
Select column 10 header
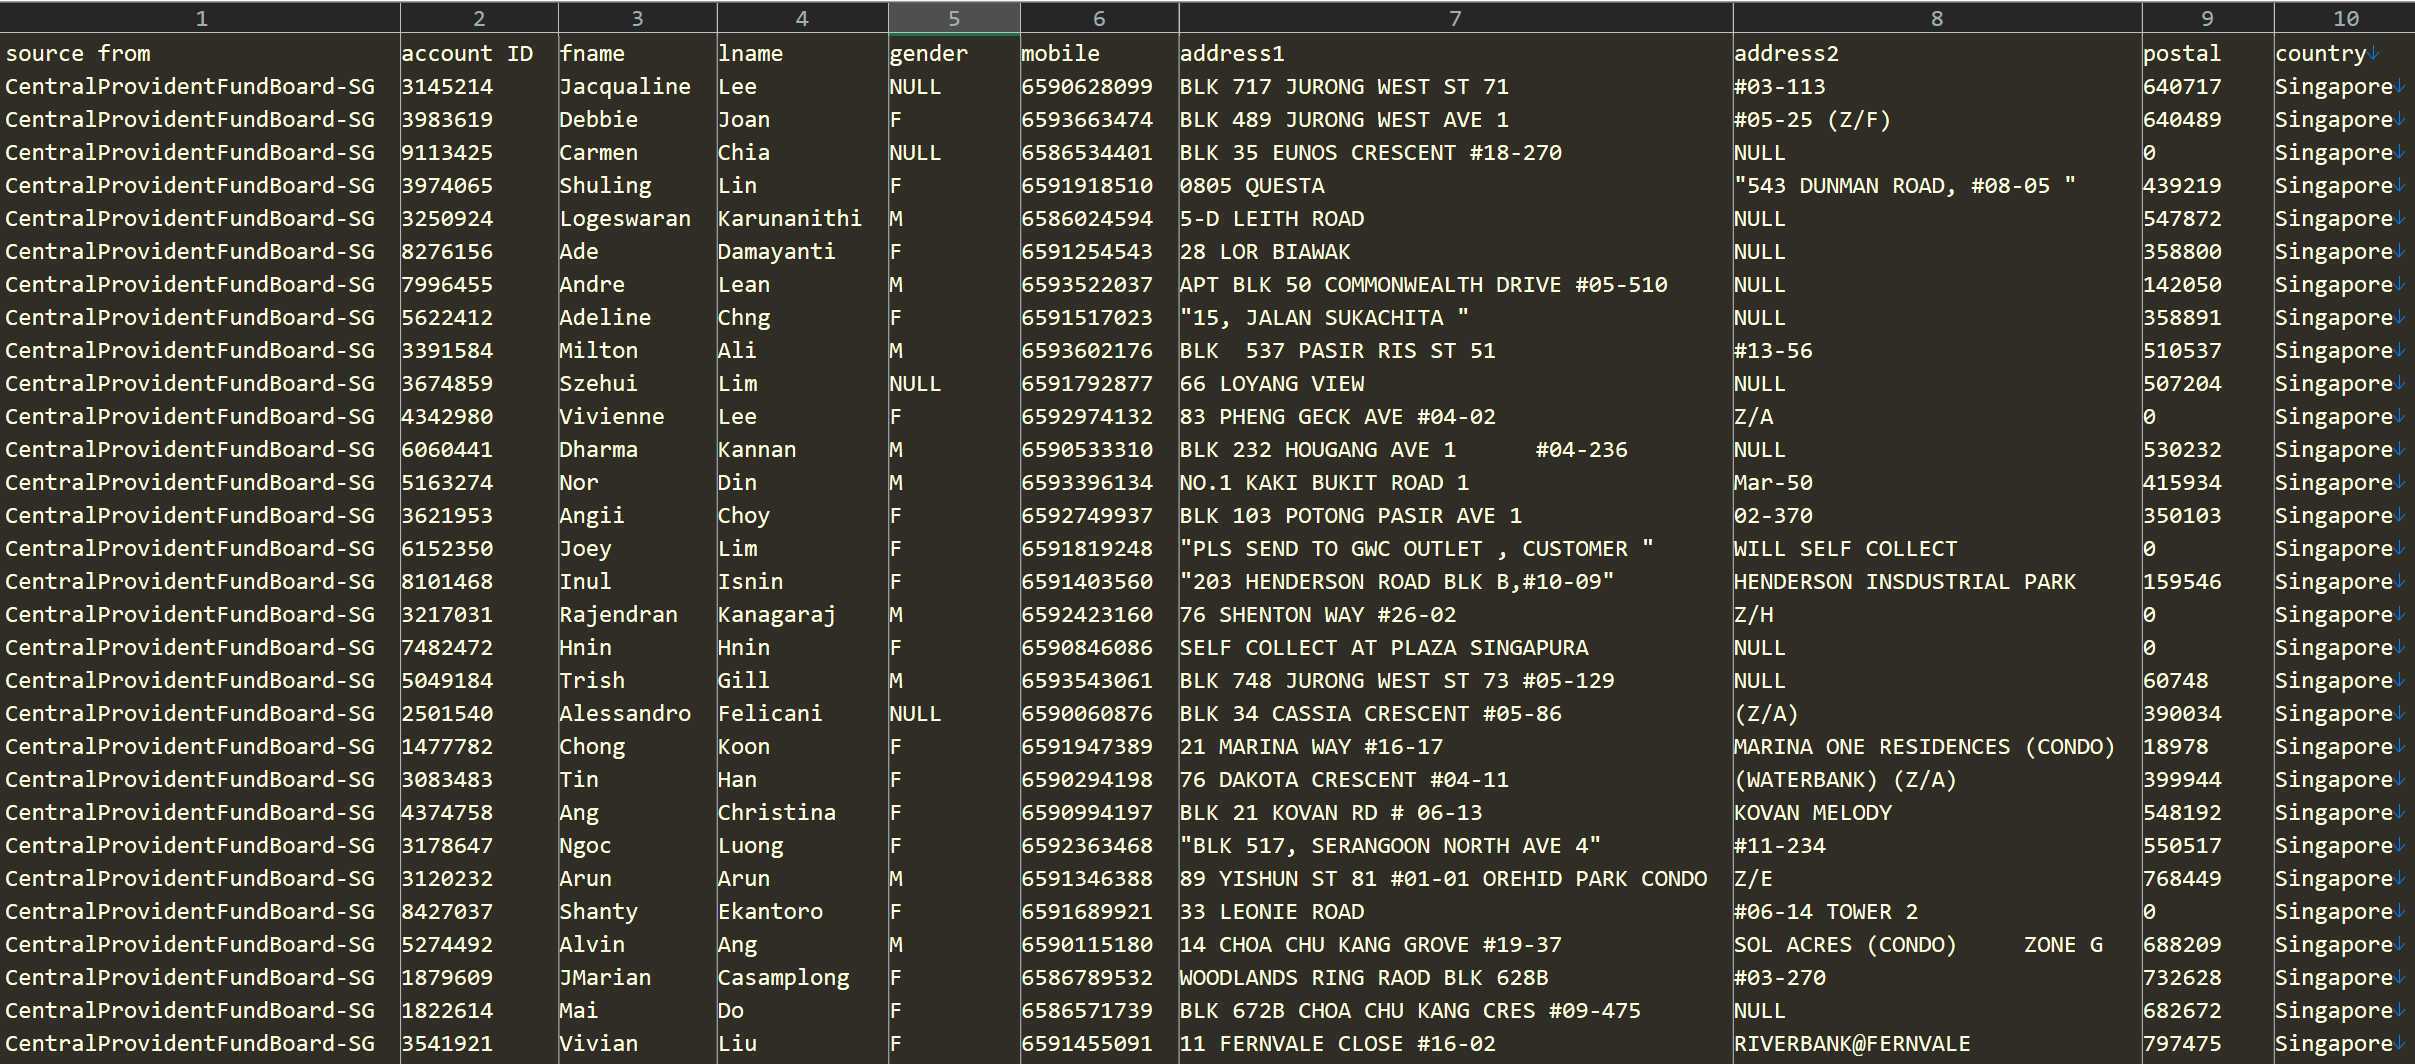2344,18
